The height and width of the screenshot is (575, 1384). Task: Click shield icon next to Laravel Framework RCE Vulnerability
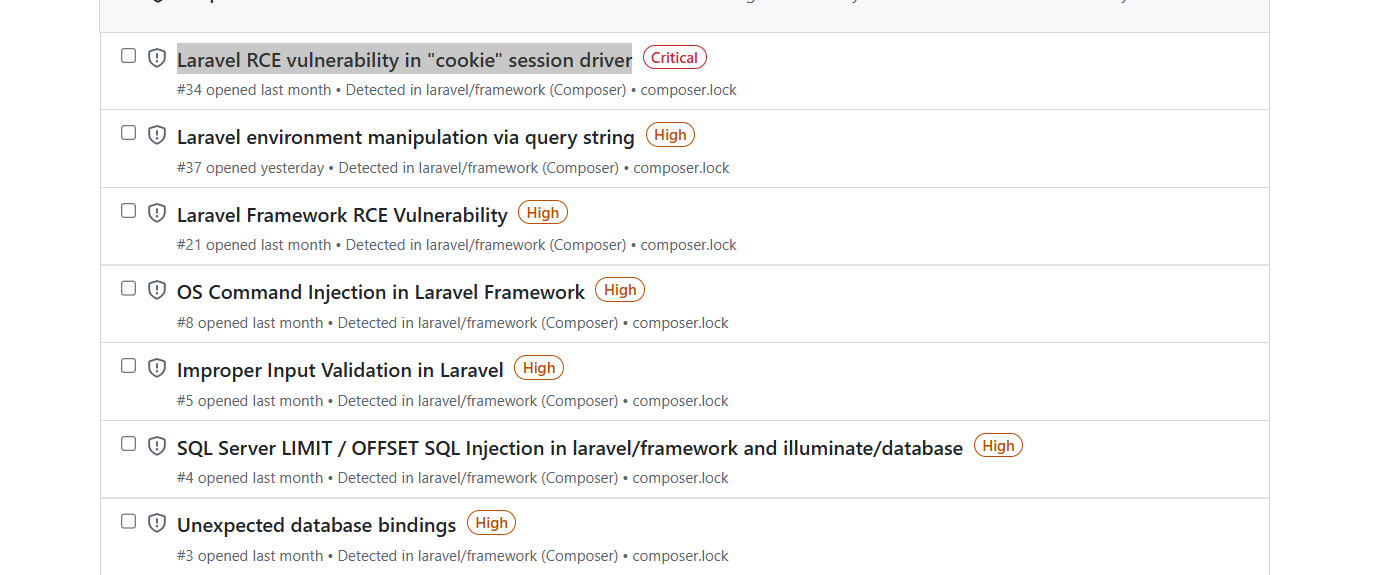157,213
